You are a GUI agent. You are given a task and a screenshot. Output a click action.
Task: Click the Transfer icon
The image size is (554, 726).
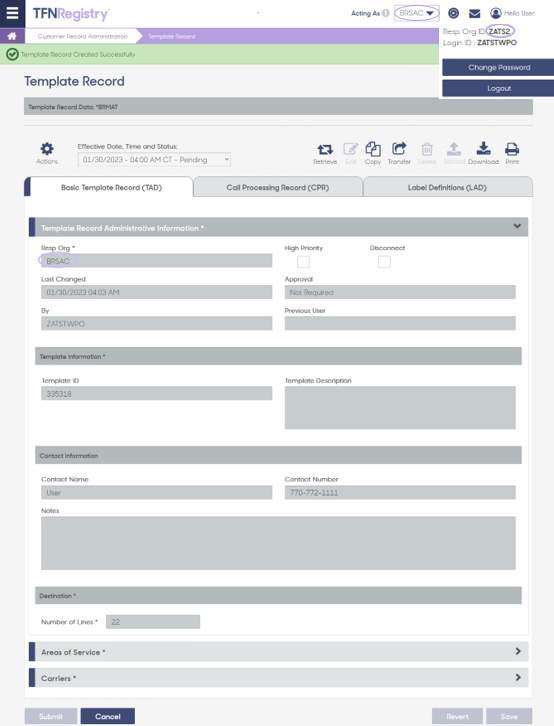tap(399, 154)
